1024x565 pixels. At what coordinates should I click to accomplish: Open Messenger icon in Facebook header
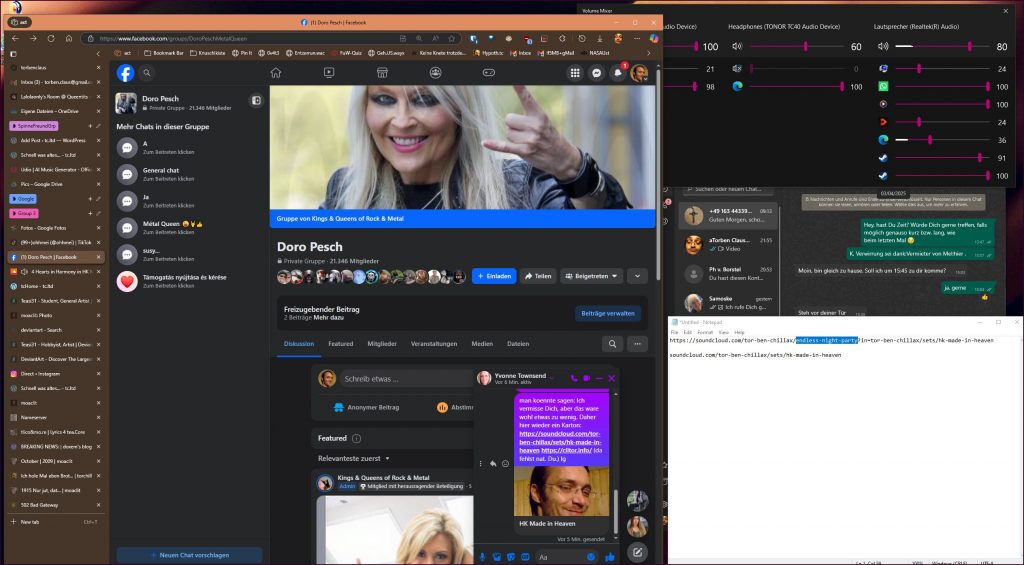596,73
